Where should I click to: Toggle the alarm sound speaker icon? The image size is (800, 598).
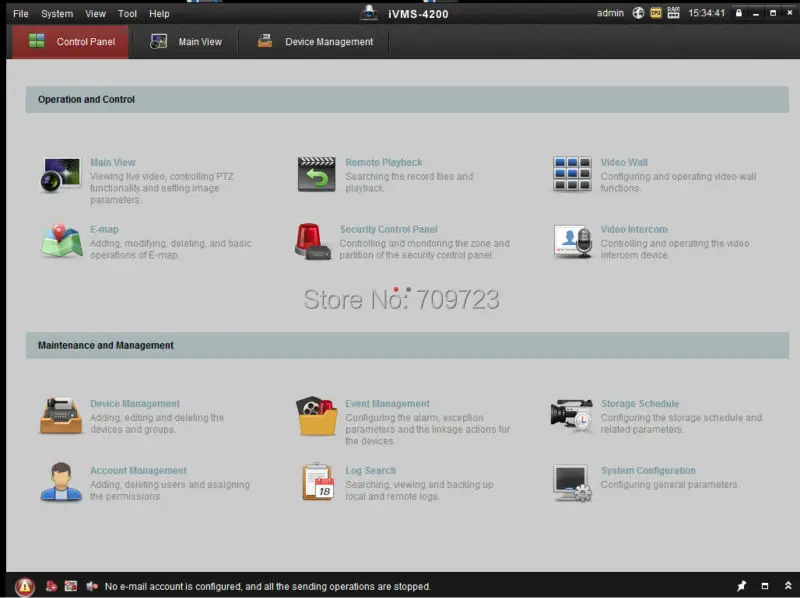91,587
